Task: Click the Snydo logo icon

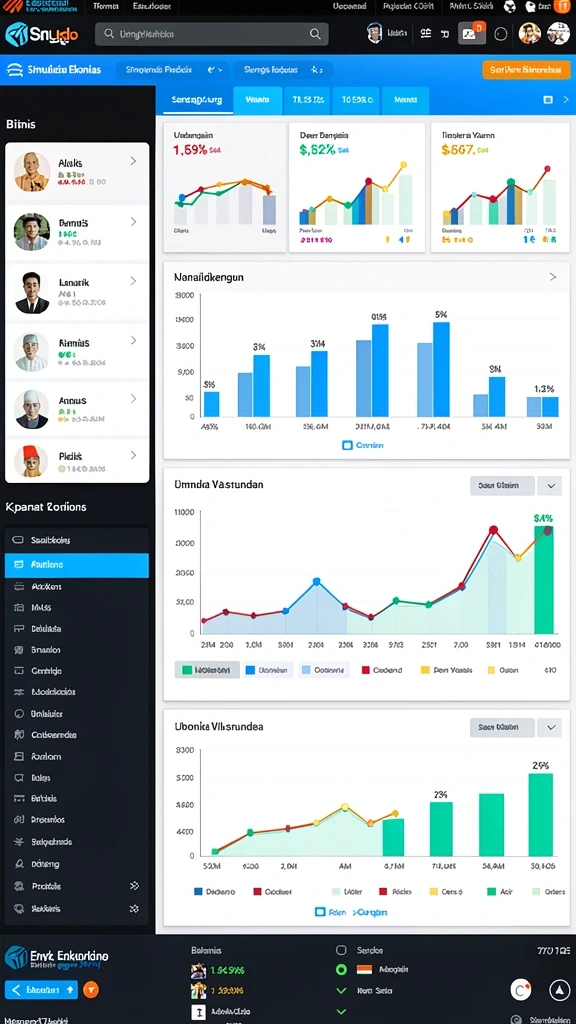Action: coord(16,34)
